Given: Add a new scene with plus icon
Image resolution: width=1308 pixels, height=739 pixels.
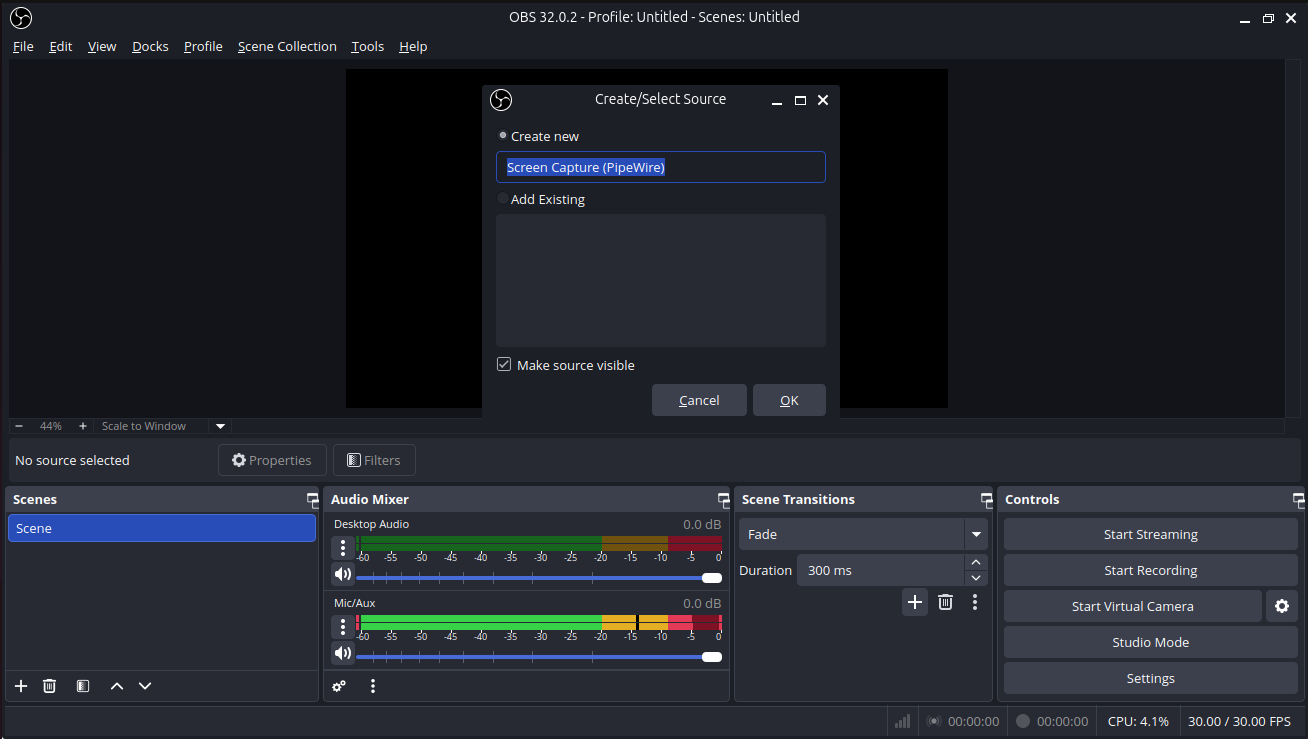Looking at the screenshot, I should click(x=21, y=686).
